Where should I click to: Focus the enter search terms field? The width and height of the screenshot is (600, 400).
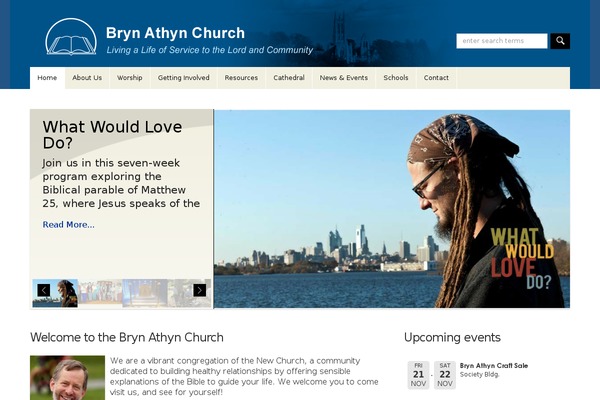tap(502, 41)
